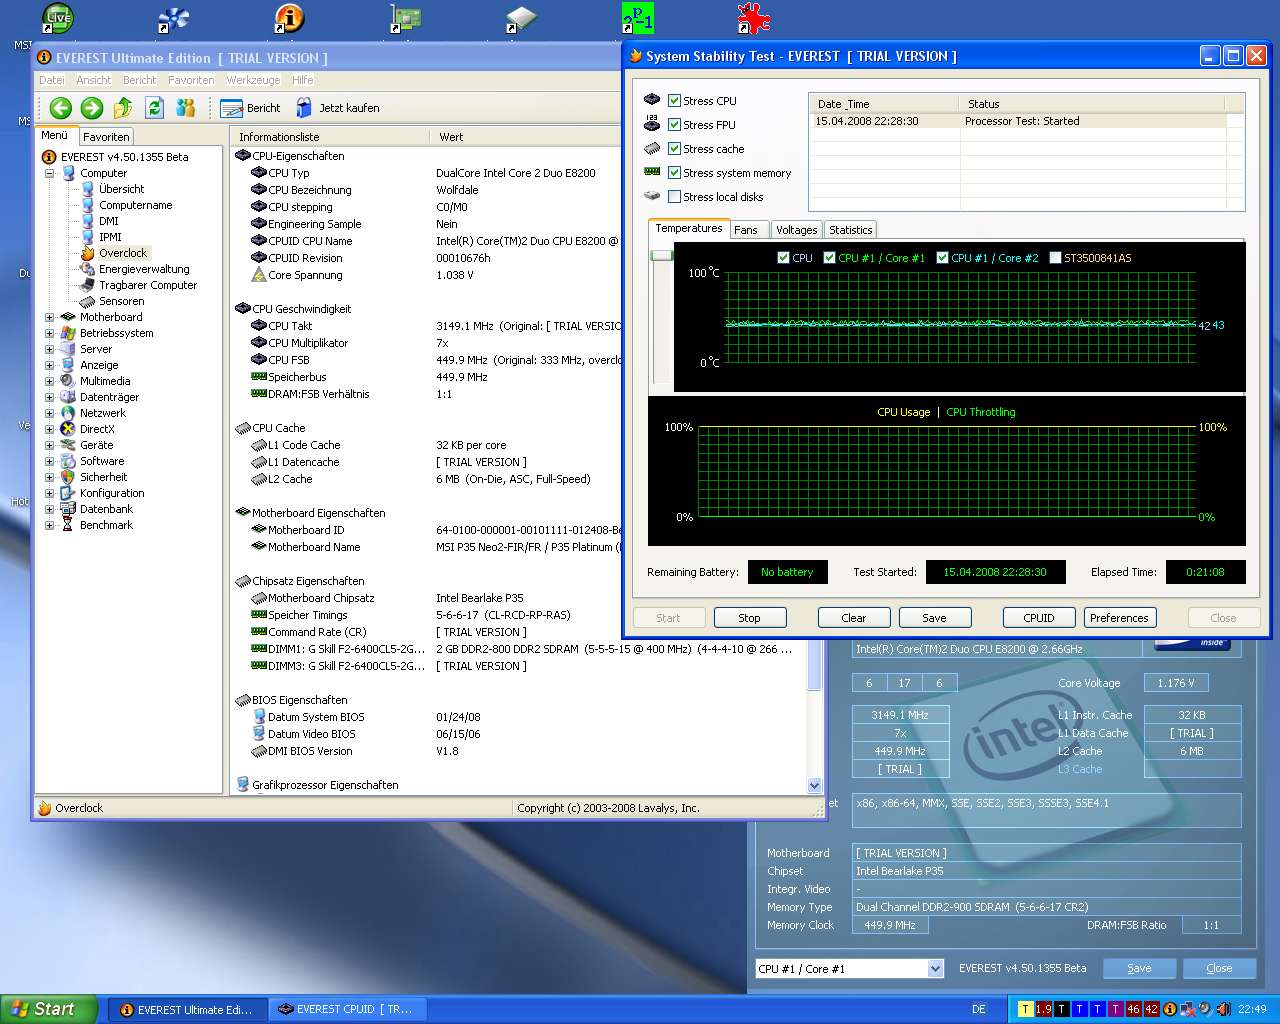Click the Clear button in stability test

coord(854,618)
